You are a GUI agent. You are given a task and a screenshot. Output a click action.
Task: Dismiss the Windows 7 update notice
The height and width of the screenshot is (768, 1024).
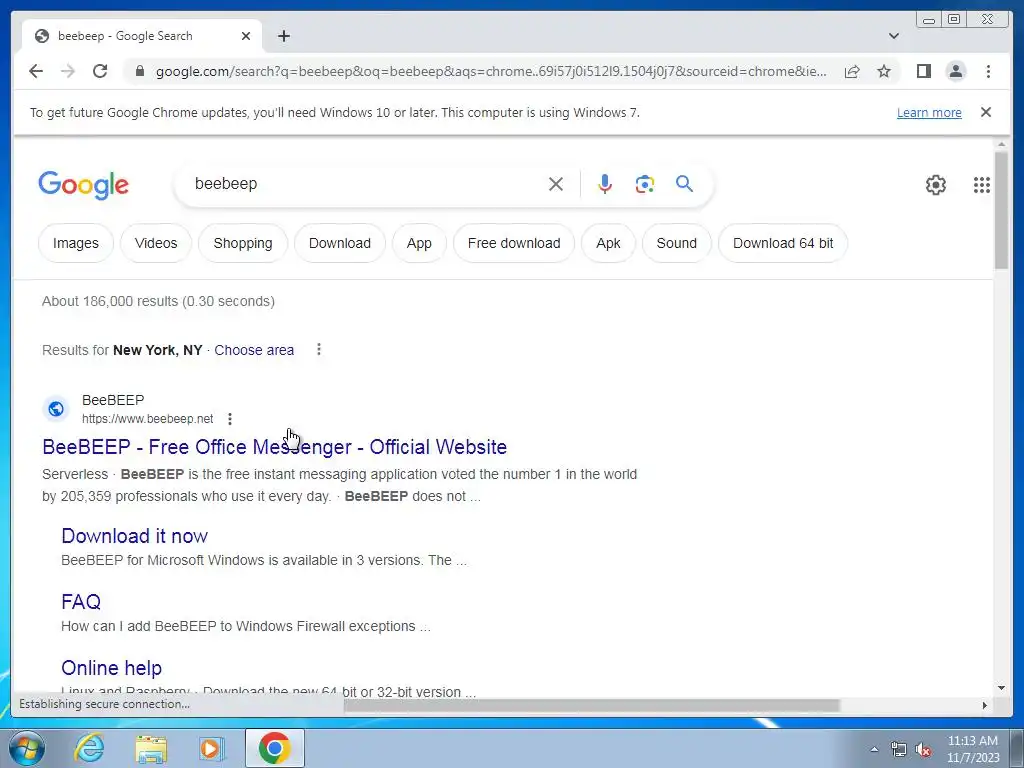pos(986,112)
